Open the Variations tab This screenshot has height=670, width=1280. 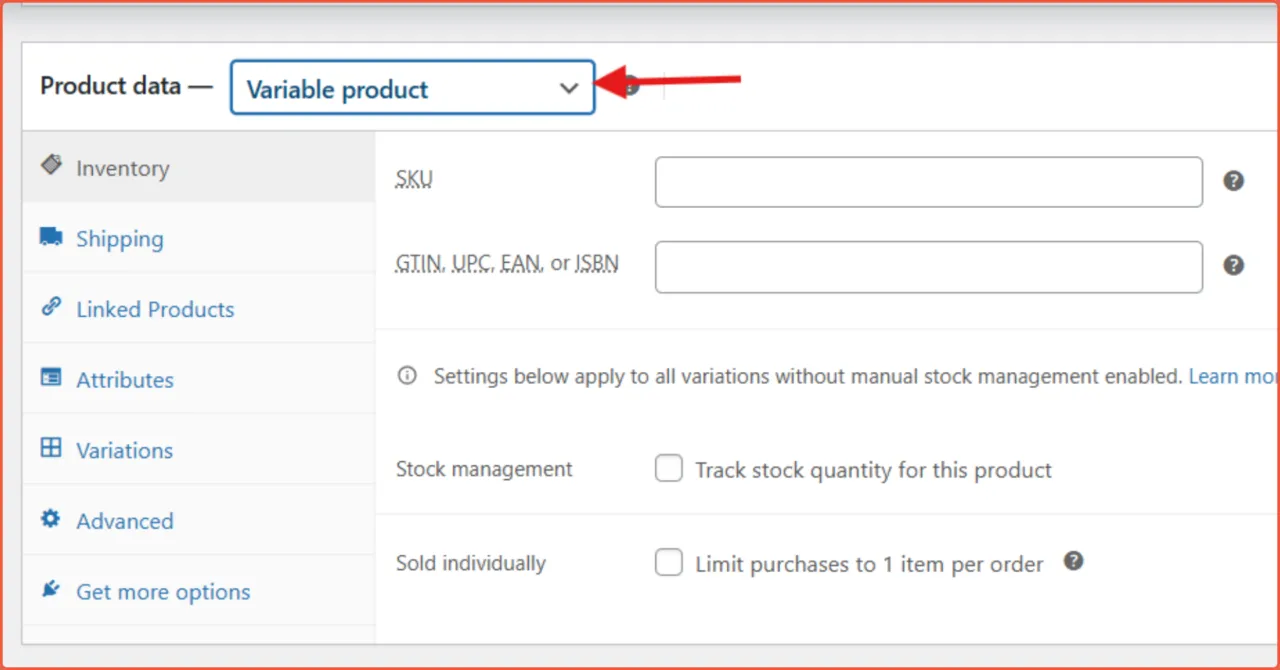123,450
